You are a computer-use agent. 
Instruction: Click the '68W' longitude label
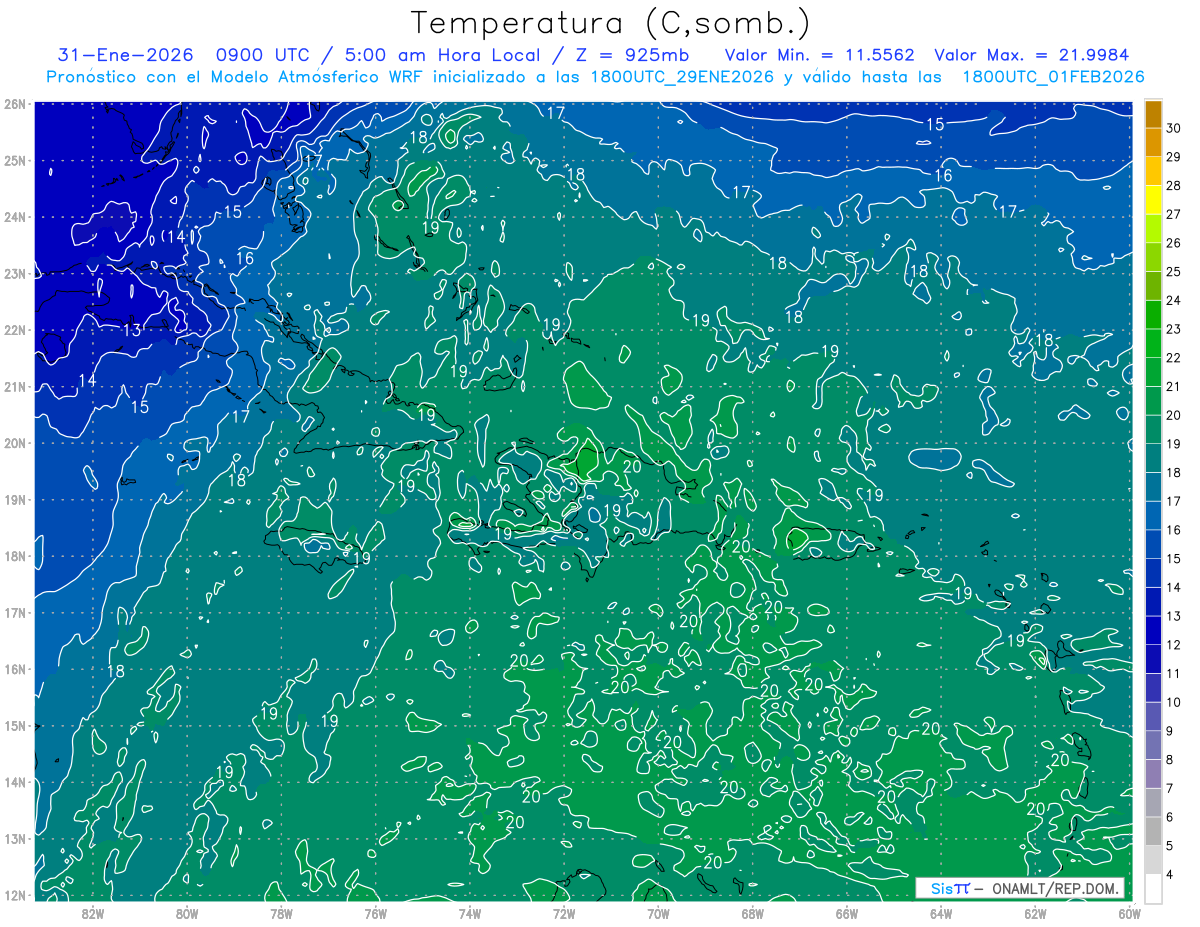752,913
